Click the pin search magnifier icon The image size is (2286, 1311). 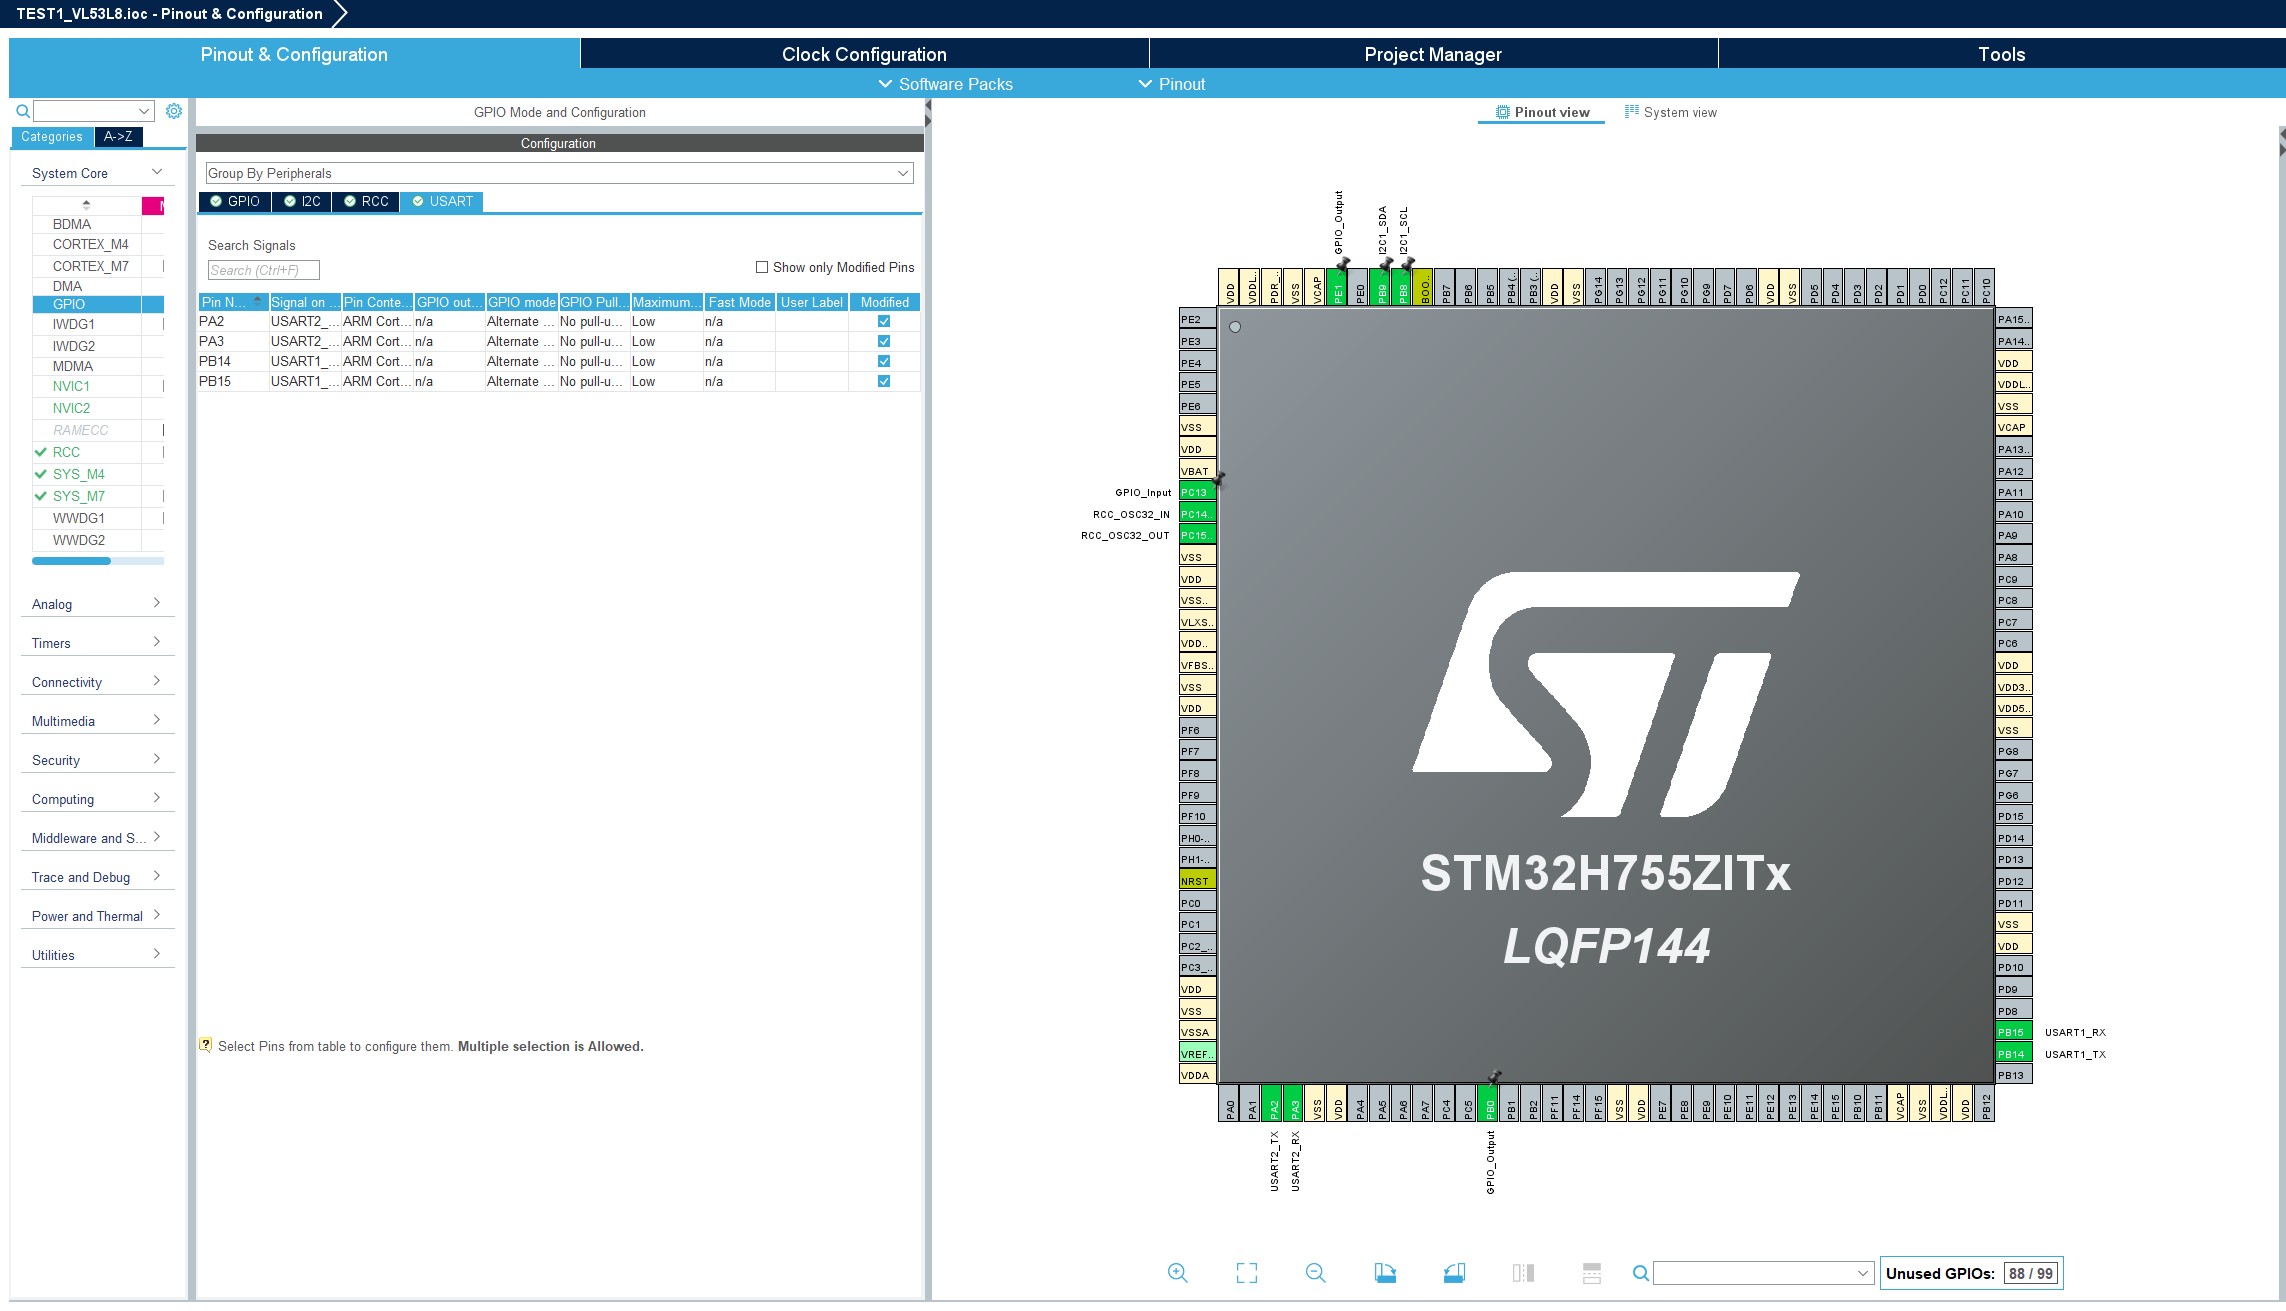[1641, 1273]
